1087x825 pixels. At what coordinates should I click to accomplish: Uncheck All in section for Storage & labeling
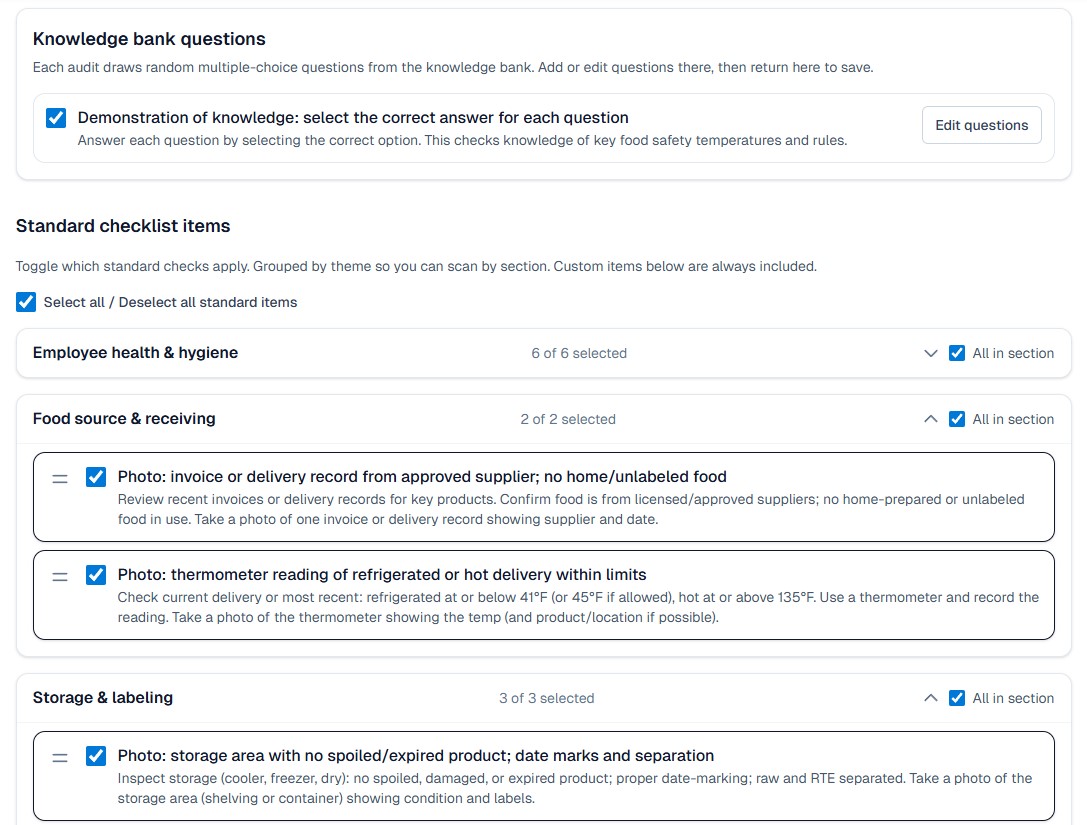pyautogui.click(x=957, y=697)
